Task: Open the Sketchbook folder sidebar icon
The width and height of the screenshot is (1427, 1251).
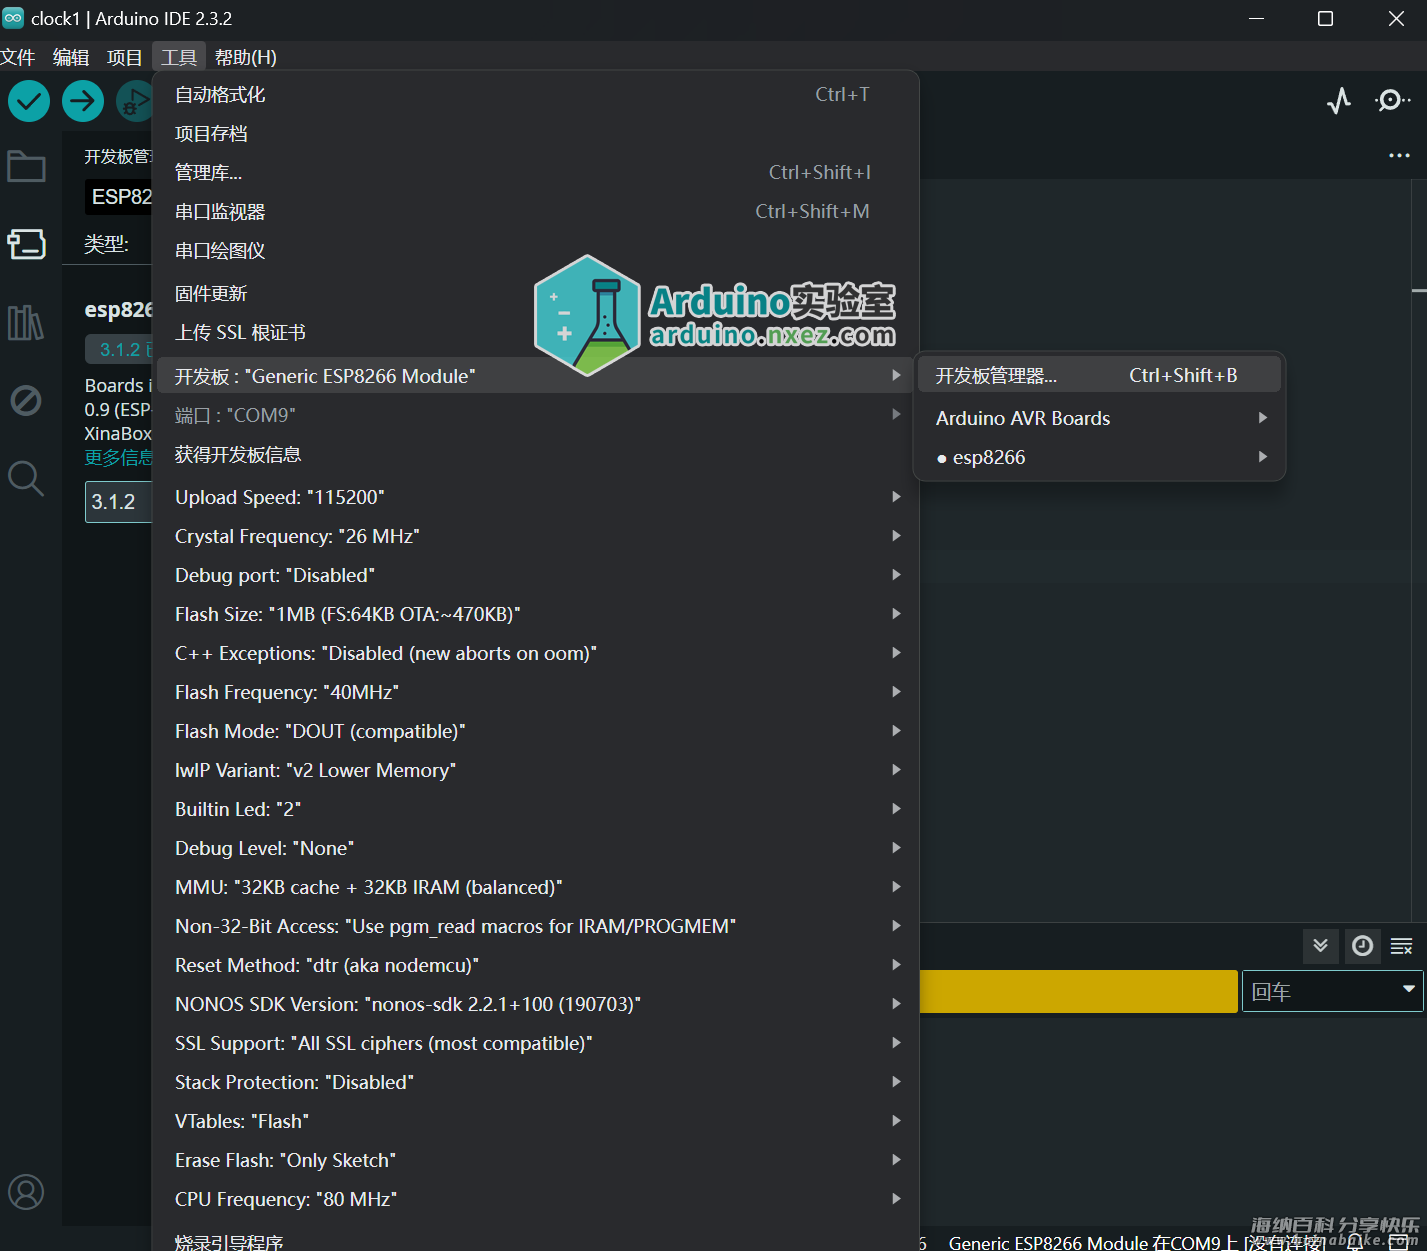Action: 26,167
